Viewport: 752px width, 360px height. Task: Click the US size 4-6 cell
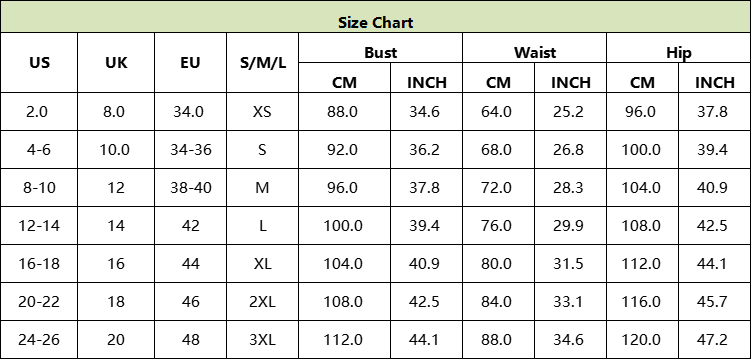[x=39, y=150]
